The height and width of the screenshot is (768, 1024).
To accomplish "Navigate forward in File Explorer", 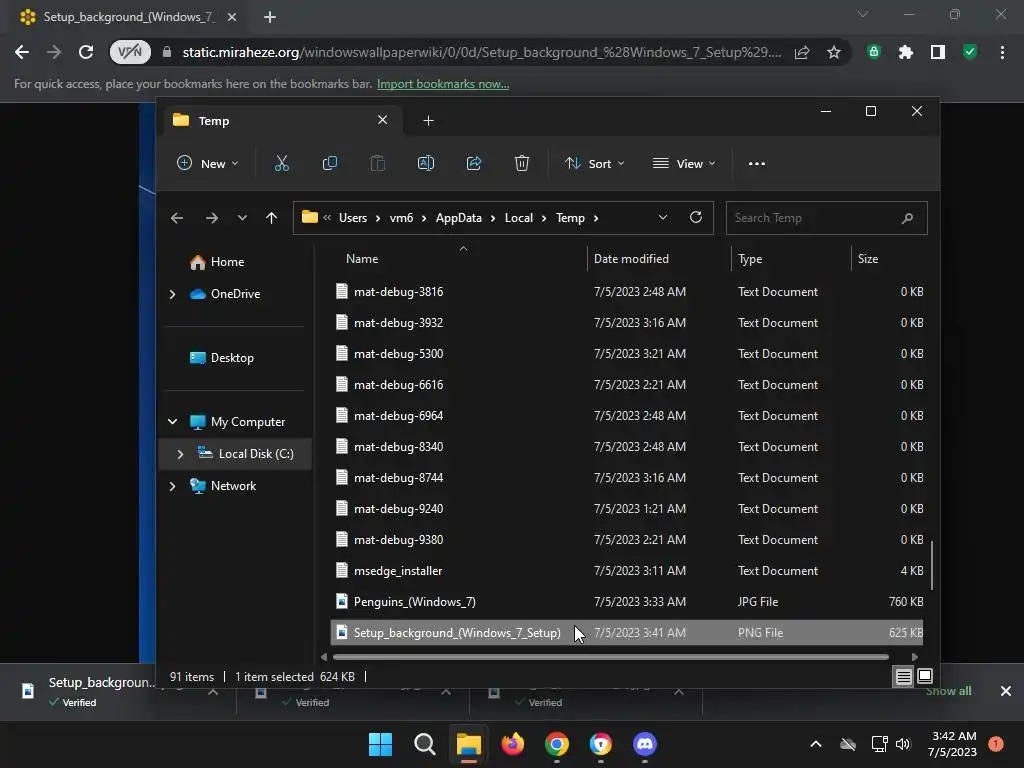I will 212,218.
